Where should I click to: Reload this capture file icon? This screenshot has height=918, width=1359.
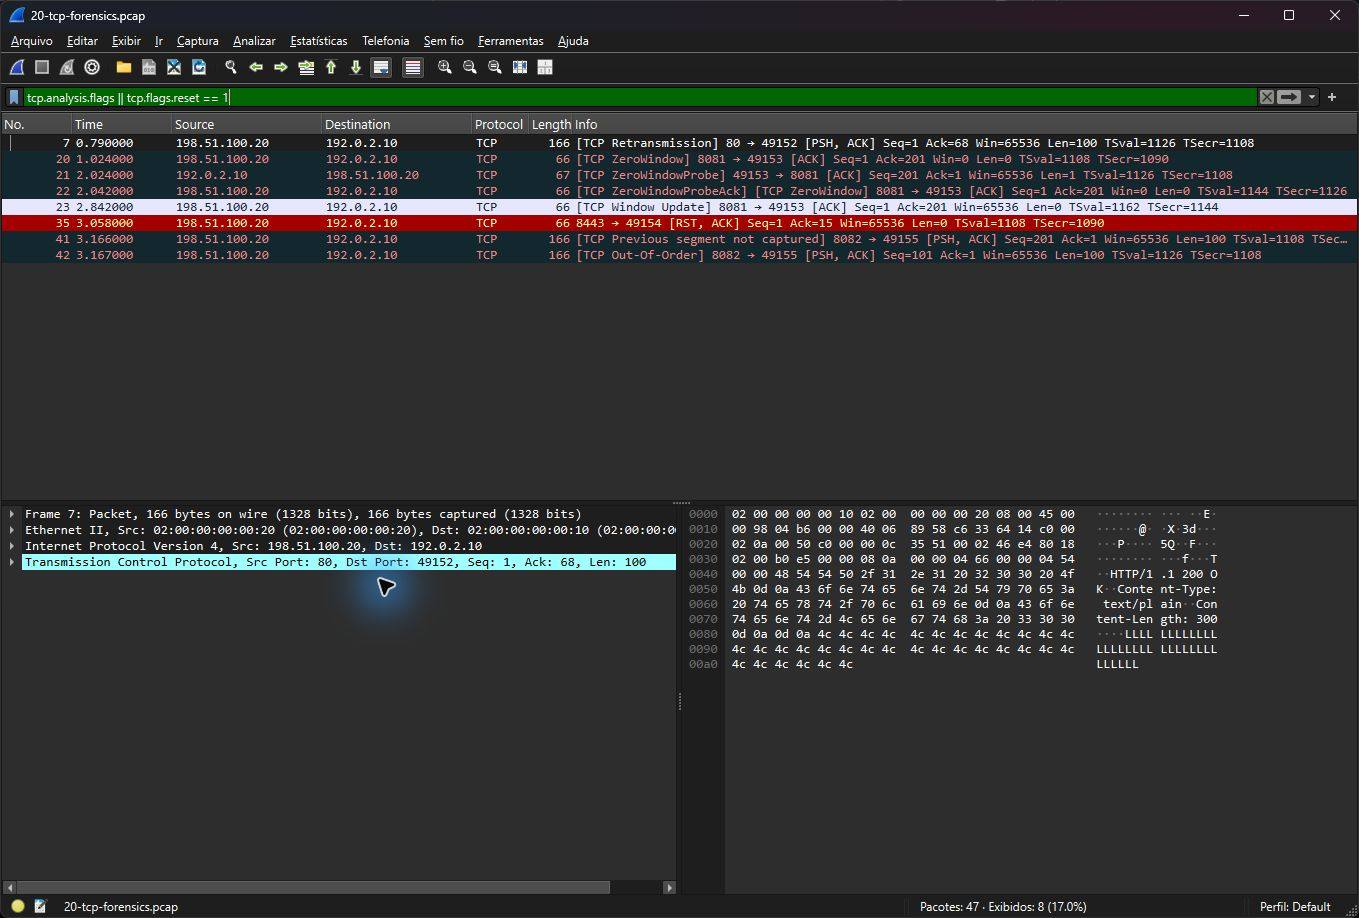(x=199, y=67)
